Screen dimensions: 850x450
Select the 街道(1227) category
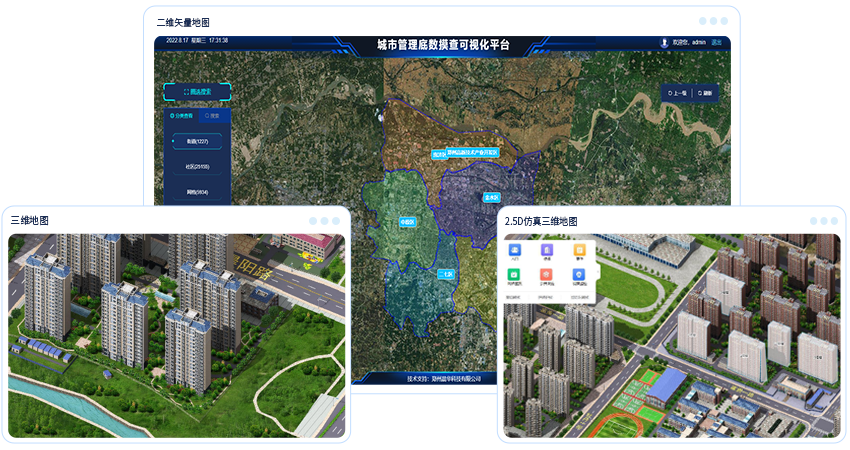click(x=197, y=142)
